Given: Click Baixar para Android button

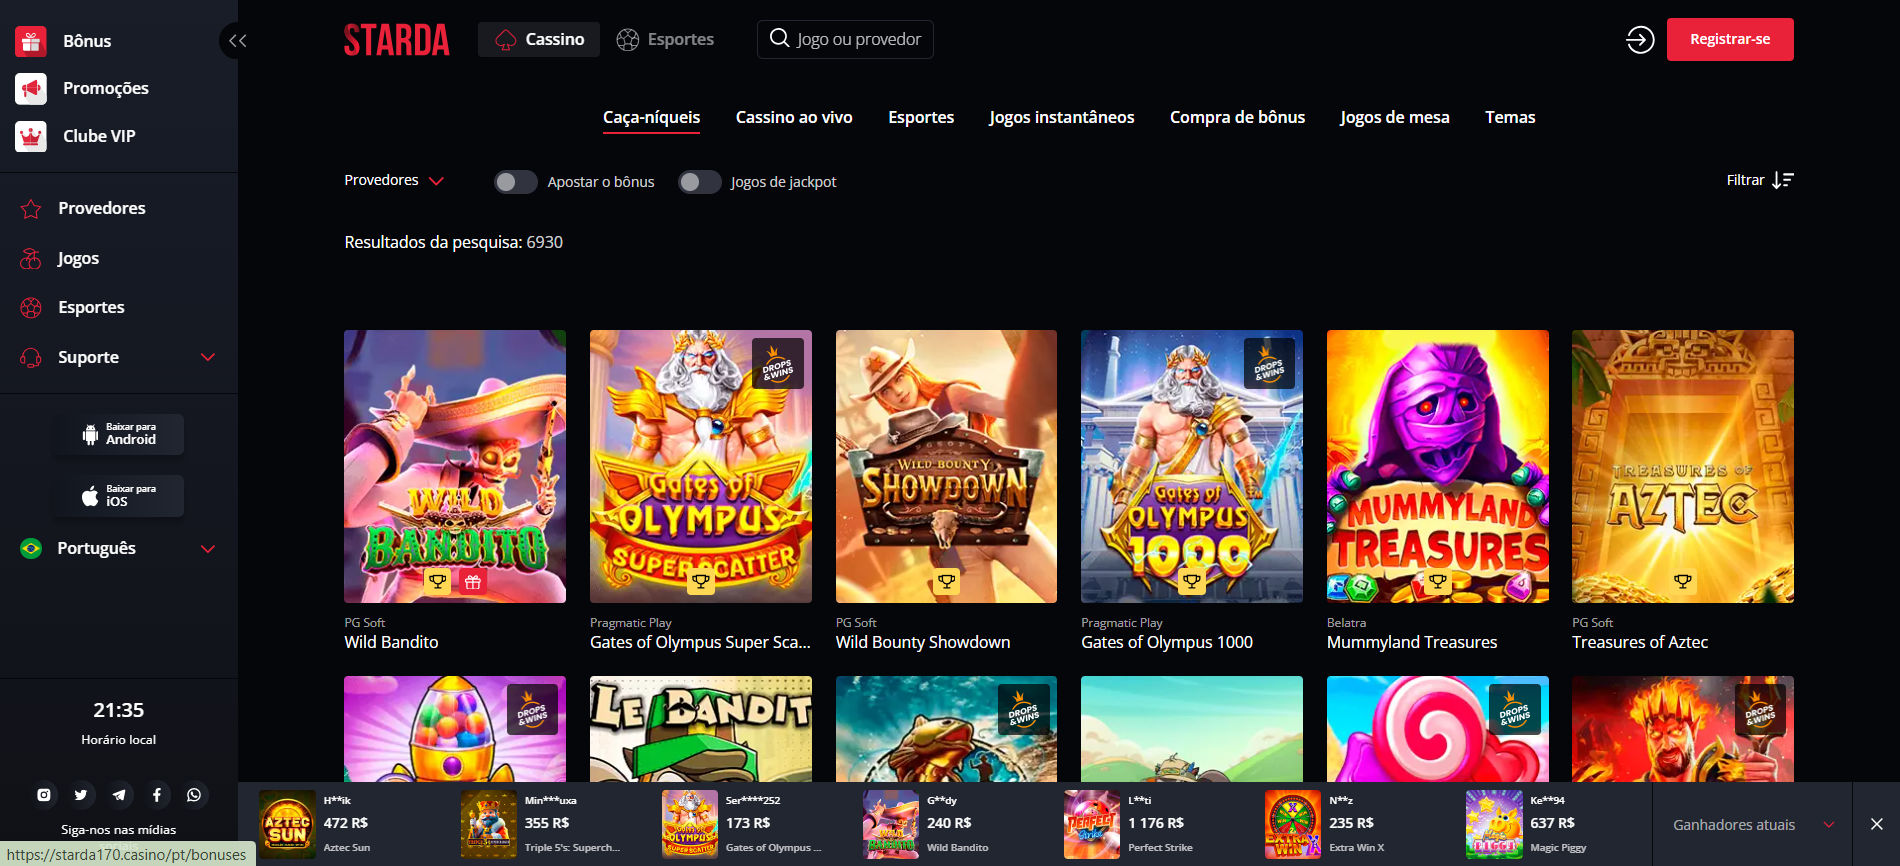Looking at the screenshot, I should pyautogui.click(x=119, y=434).
